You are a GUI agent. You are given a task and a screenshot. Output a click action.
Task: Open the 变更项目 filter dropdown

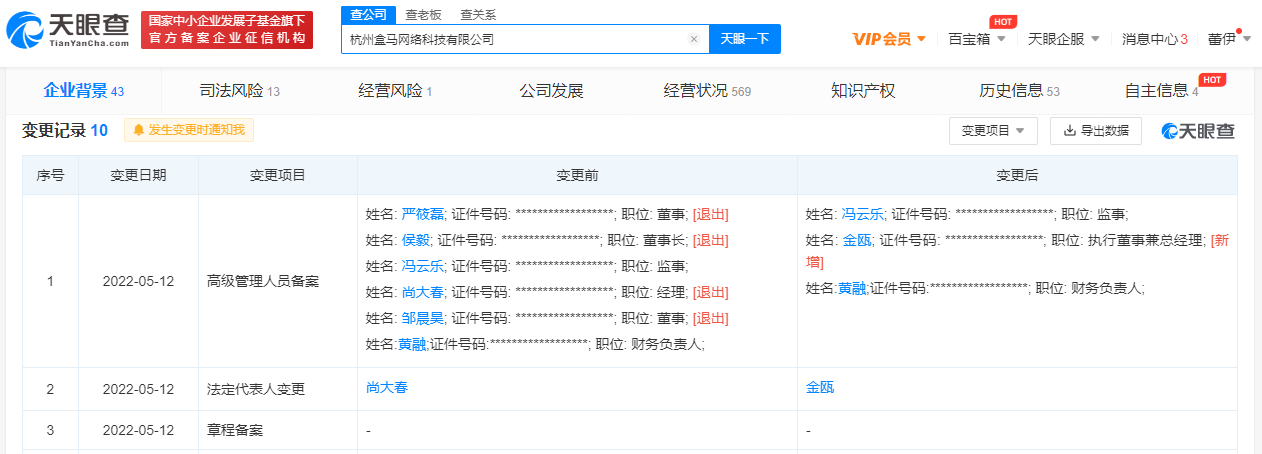coord(993,131)
